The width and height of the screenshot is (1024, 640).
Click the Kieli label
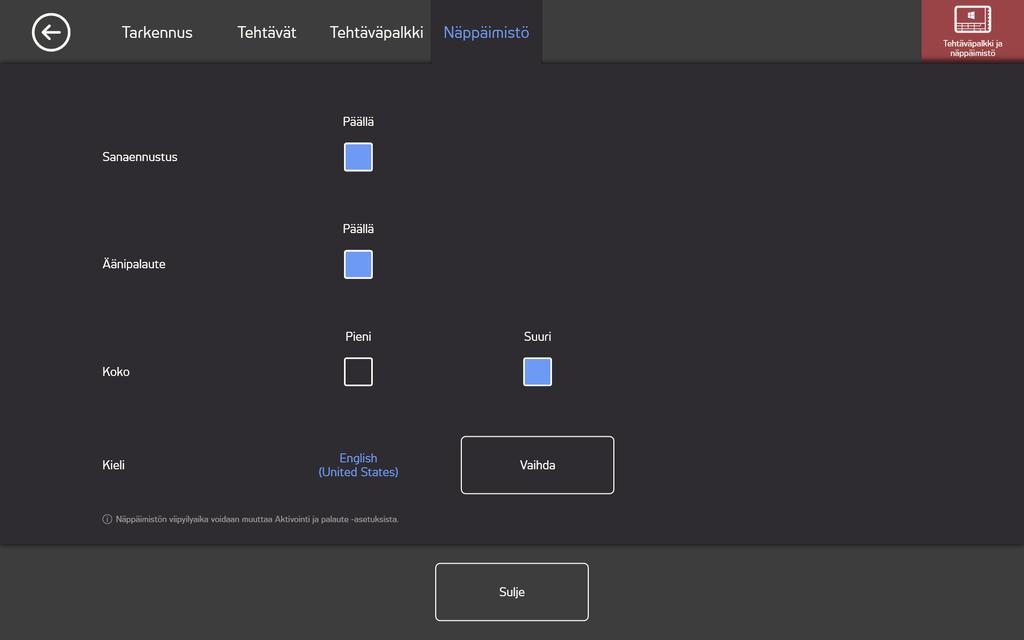(113, 465)
